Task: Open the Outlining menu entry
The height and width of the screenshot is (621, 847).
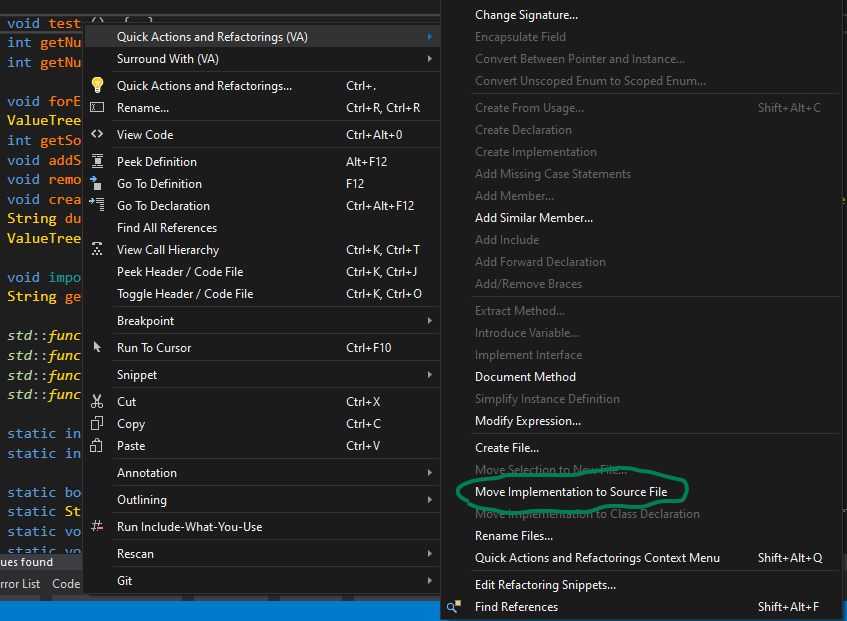Action: click(x=142, y=500)
